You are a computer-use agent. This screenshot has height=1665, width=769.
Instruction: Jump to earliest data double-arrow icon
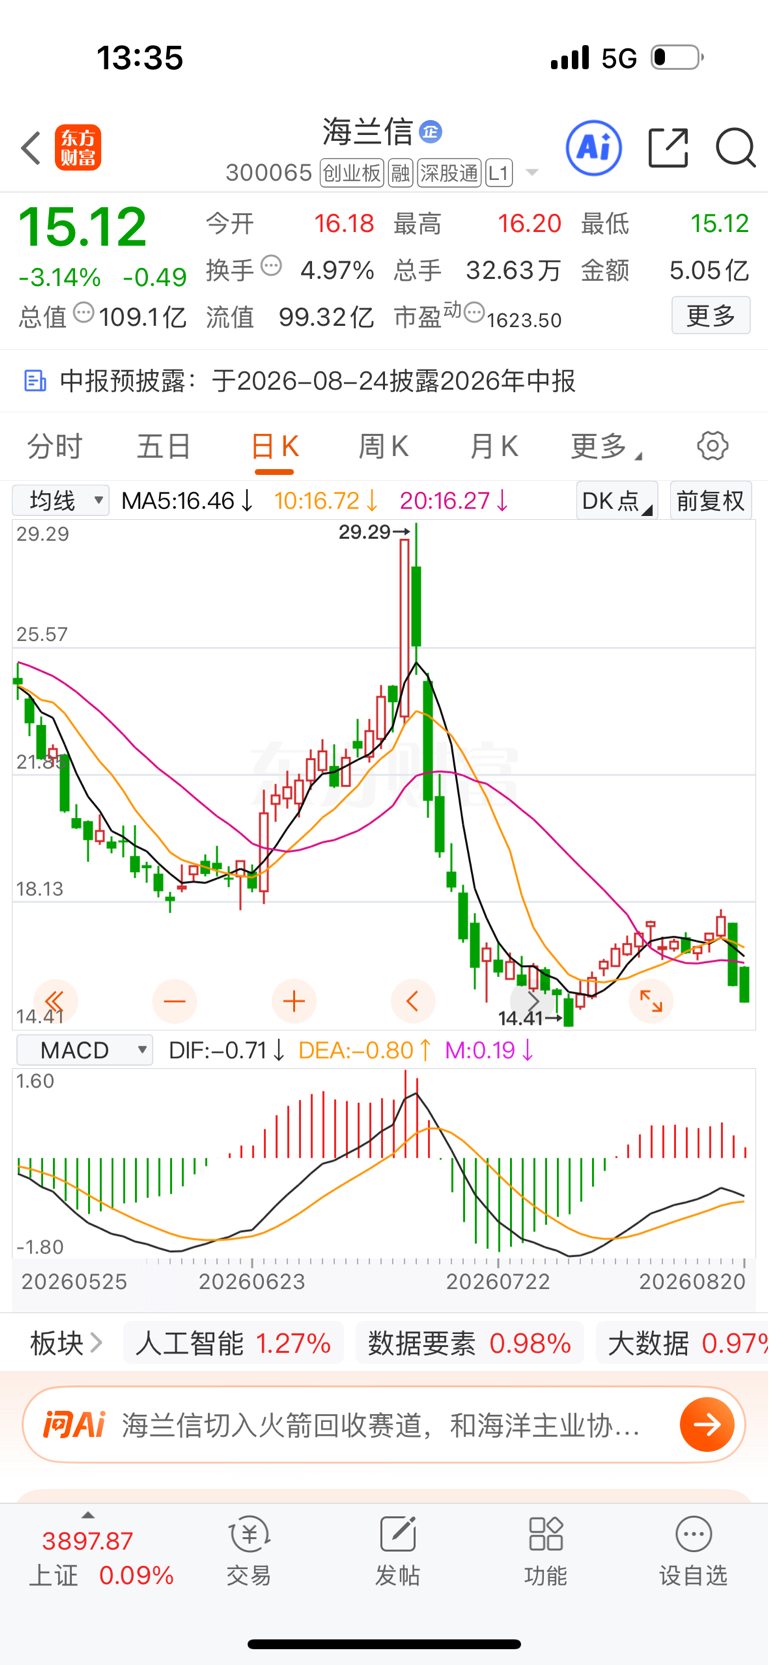point(56,1001)
